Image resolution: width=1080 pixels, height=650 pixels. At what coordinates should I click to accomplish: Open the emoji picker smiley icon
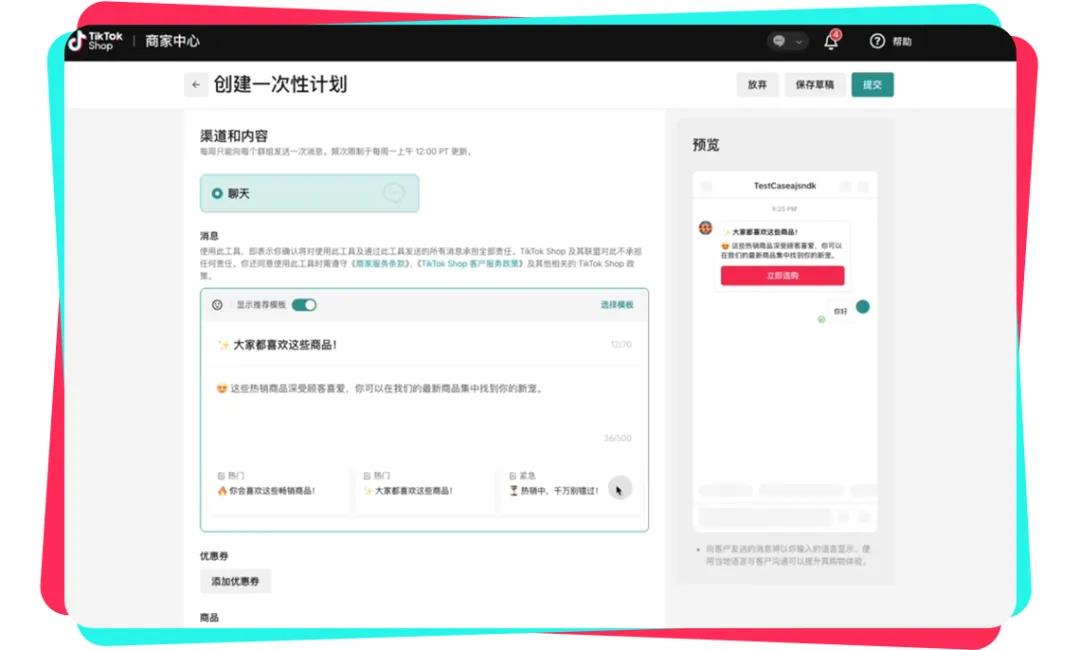(x=217, y=304)
